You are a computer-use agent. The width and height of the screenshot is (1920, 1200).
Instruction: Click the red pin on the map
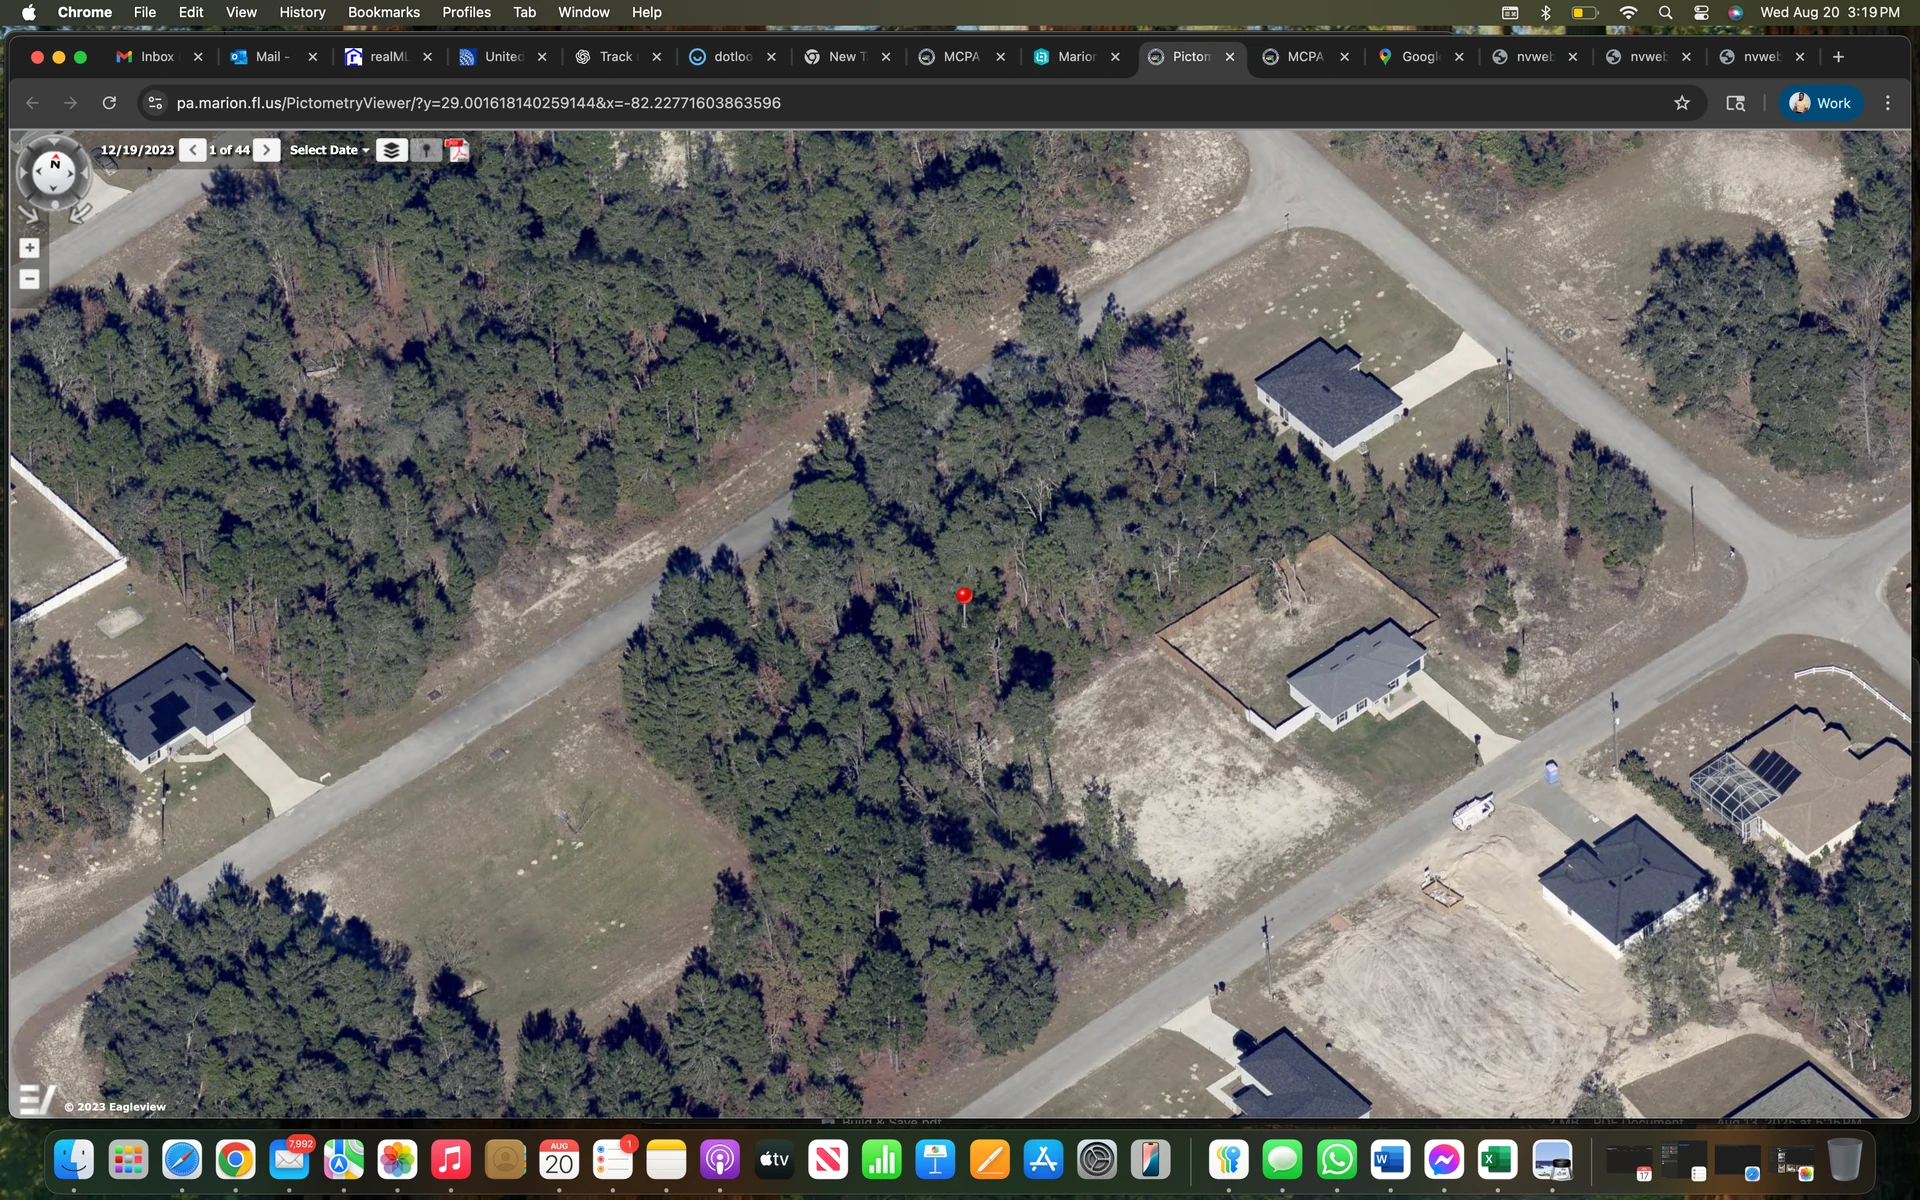[x=963, y=595]
